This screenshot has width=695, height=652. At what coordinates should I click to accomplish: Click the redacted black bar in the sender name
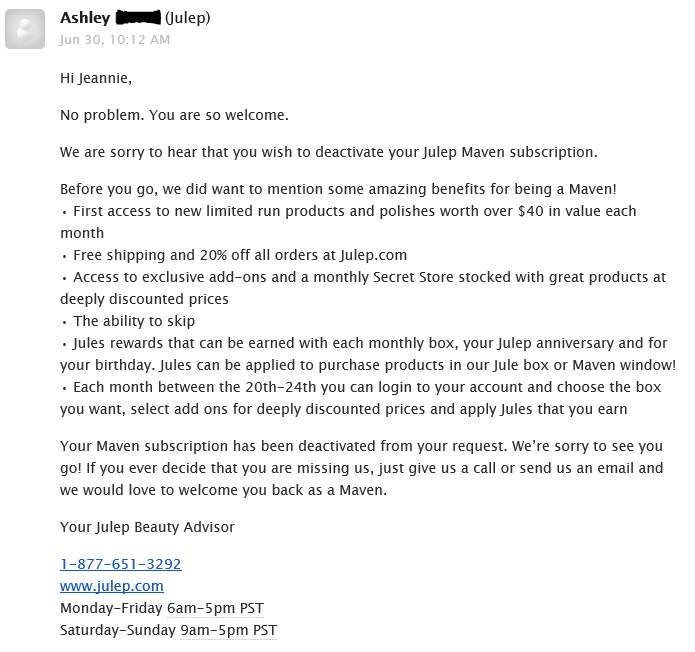pyautogui.click(x=138, y=18)
